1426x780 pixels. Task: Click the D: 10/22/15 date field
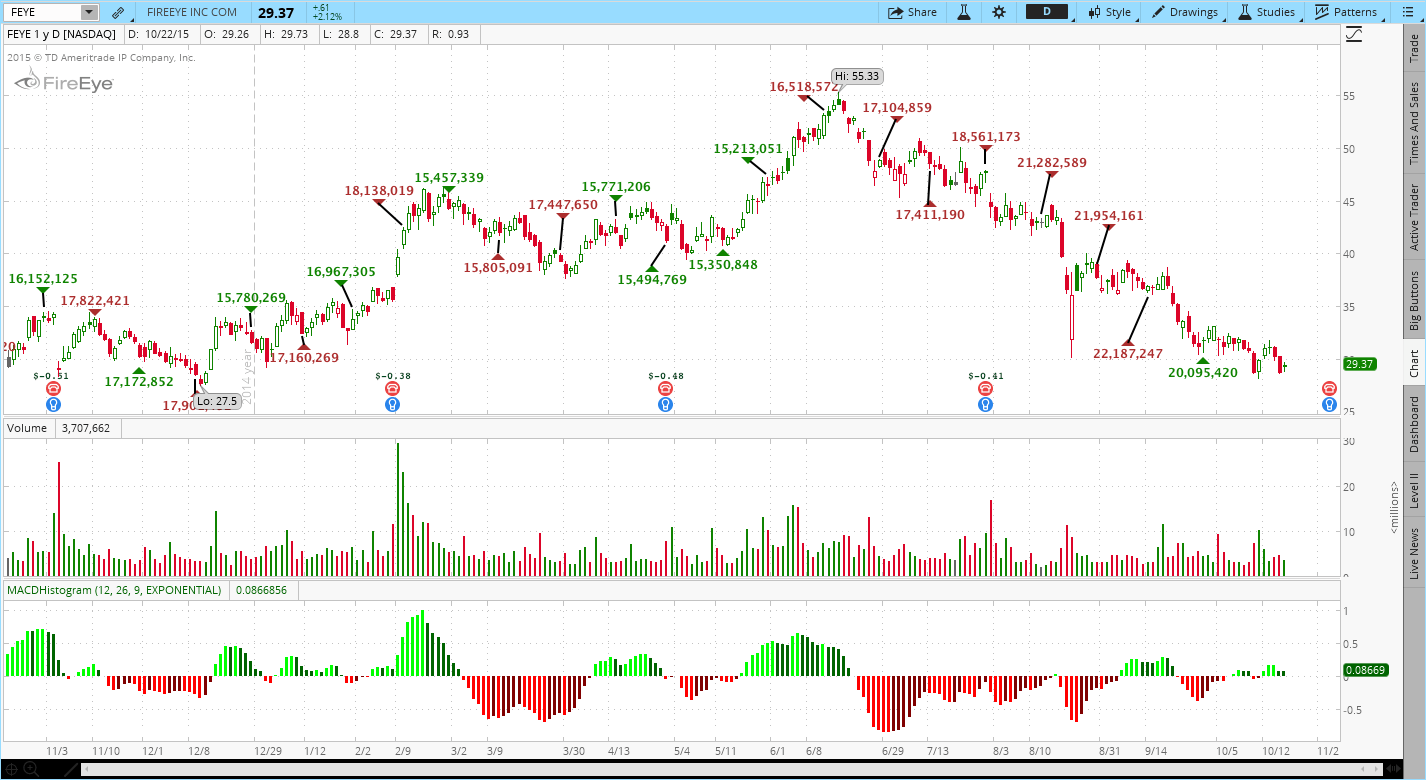point(160,33)
